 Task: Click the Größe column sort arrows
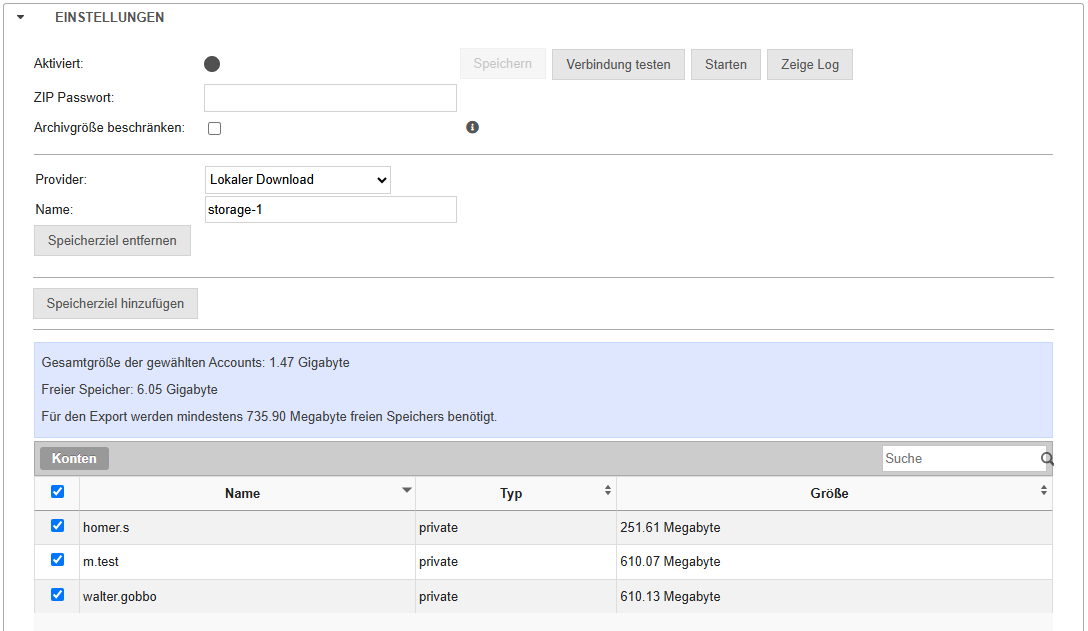[1043, 490]
